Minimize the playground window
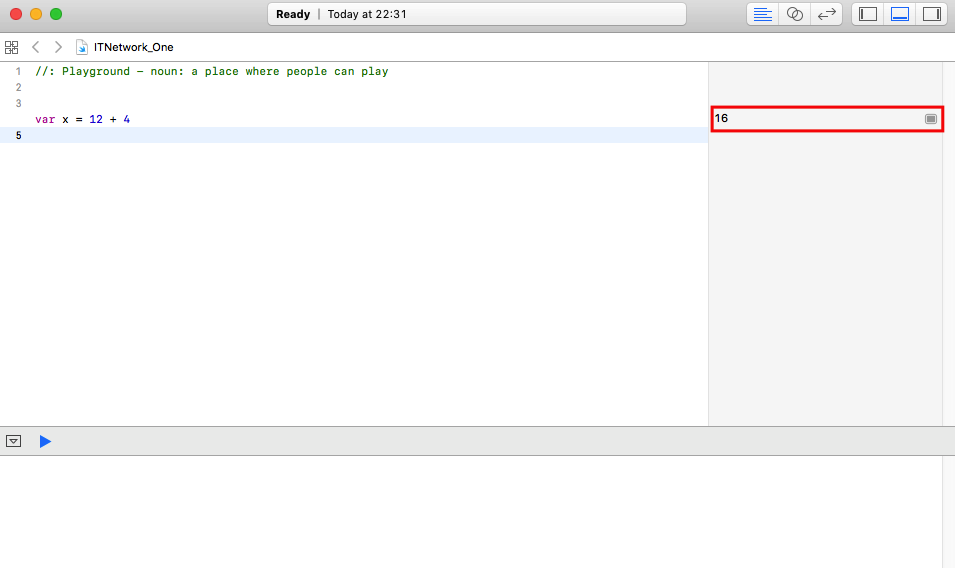955x568 pixels. click(x=36, y=14)
